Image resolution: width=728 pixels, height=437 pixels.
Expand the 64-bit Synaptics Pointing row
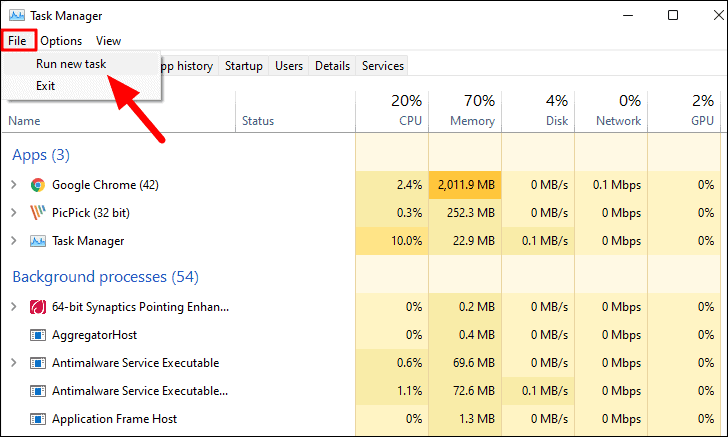[x=14, y=307]
